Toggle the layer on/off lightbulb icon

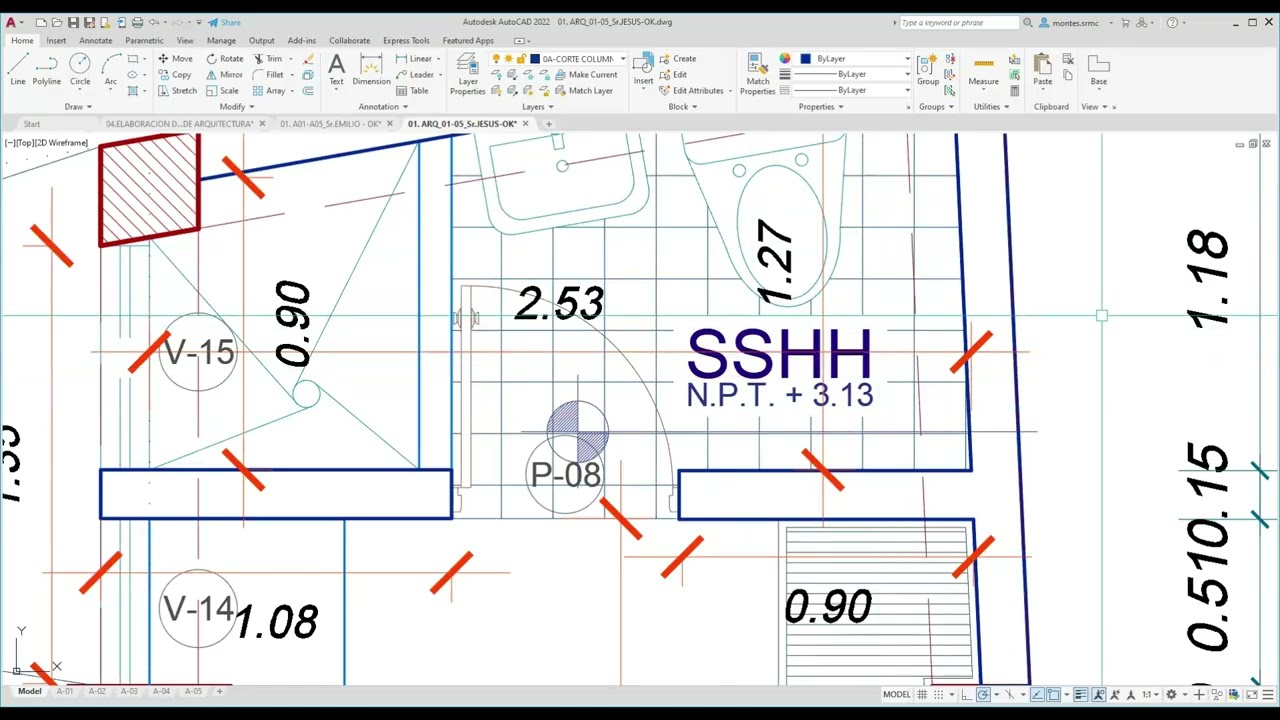point(496,59)
